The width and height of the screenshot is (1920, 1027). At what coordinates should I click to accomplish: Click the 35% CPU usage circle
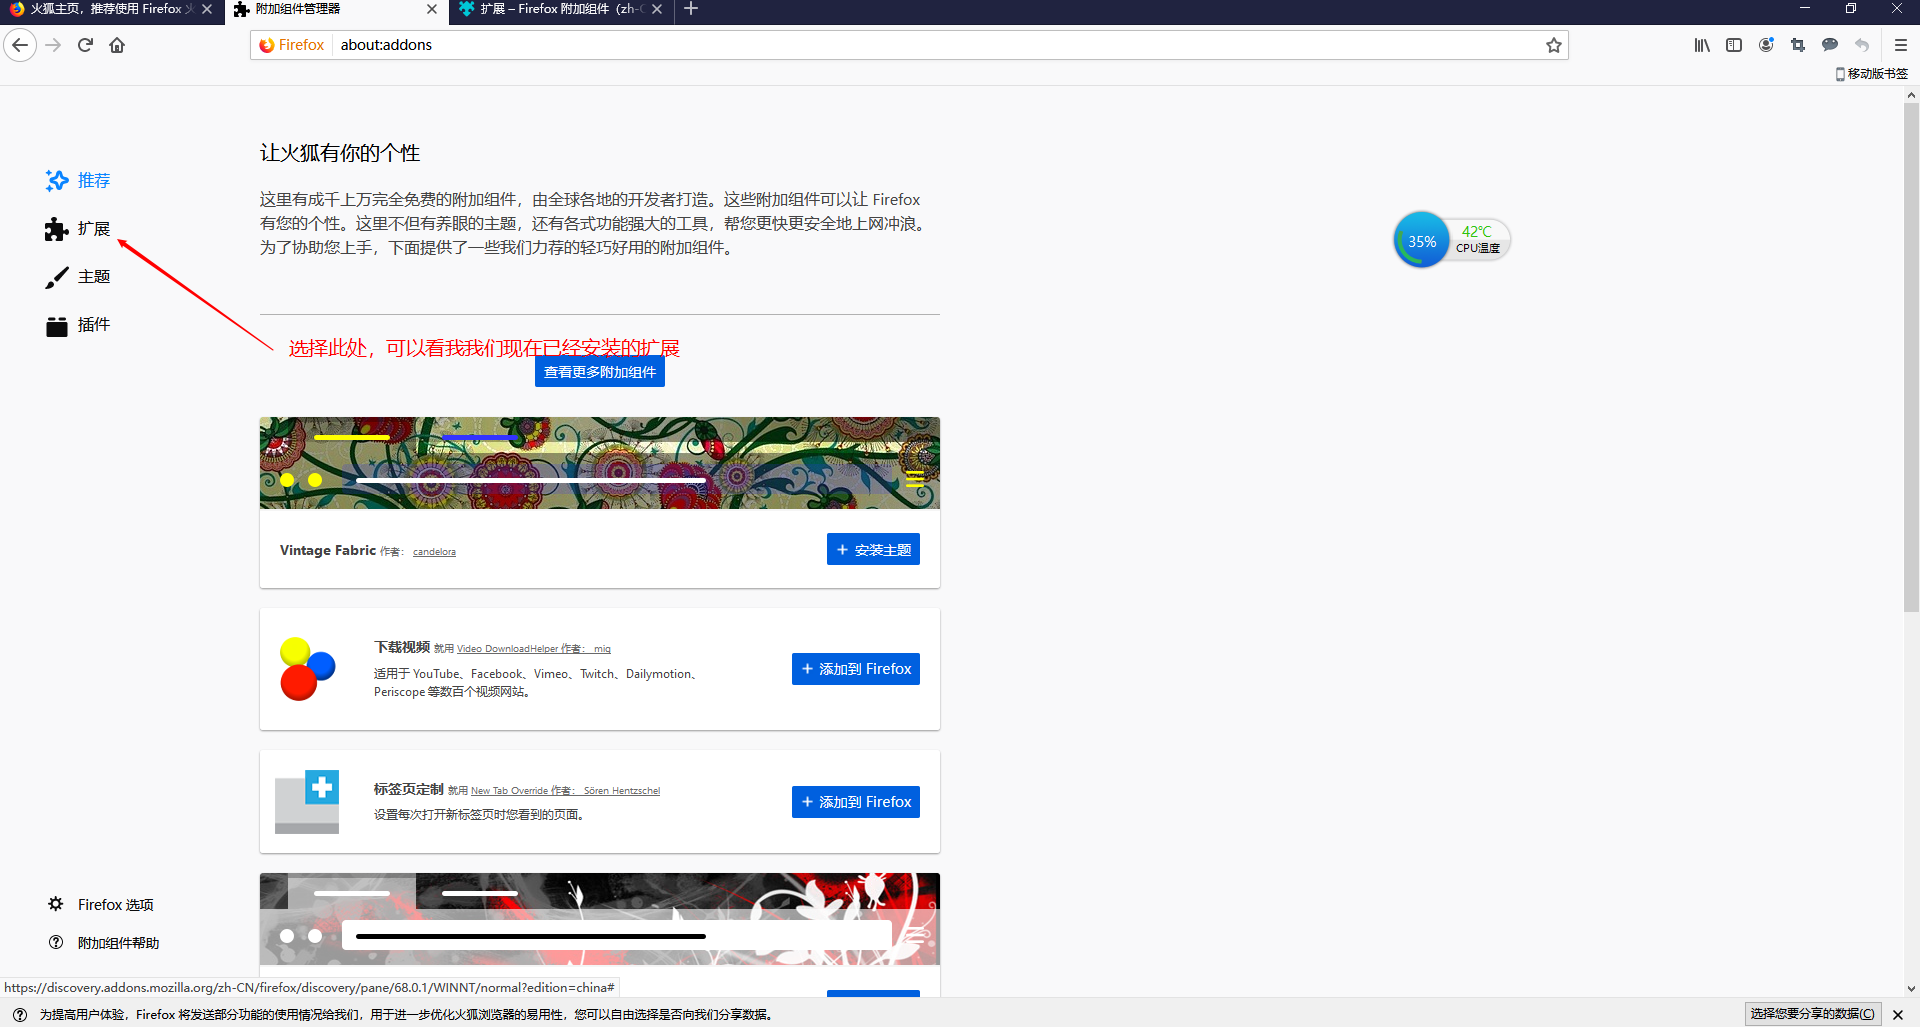[x=1421, y=240]
